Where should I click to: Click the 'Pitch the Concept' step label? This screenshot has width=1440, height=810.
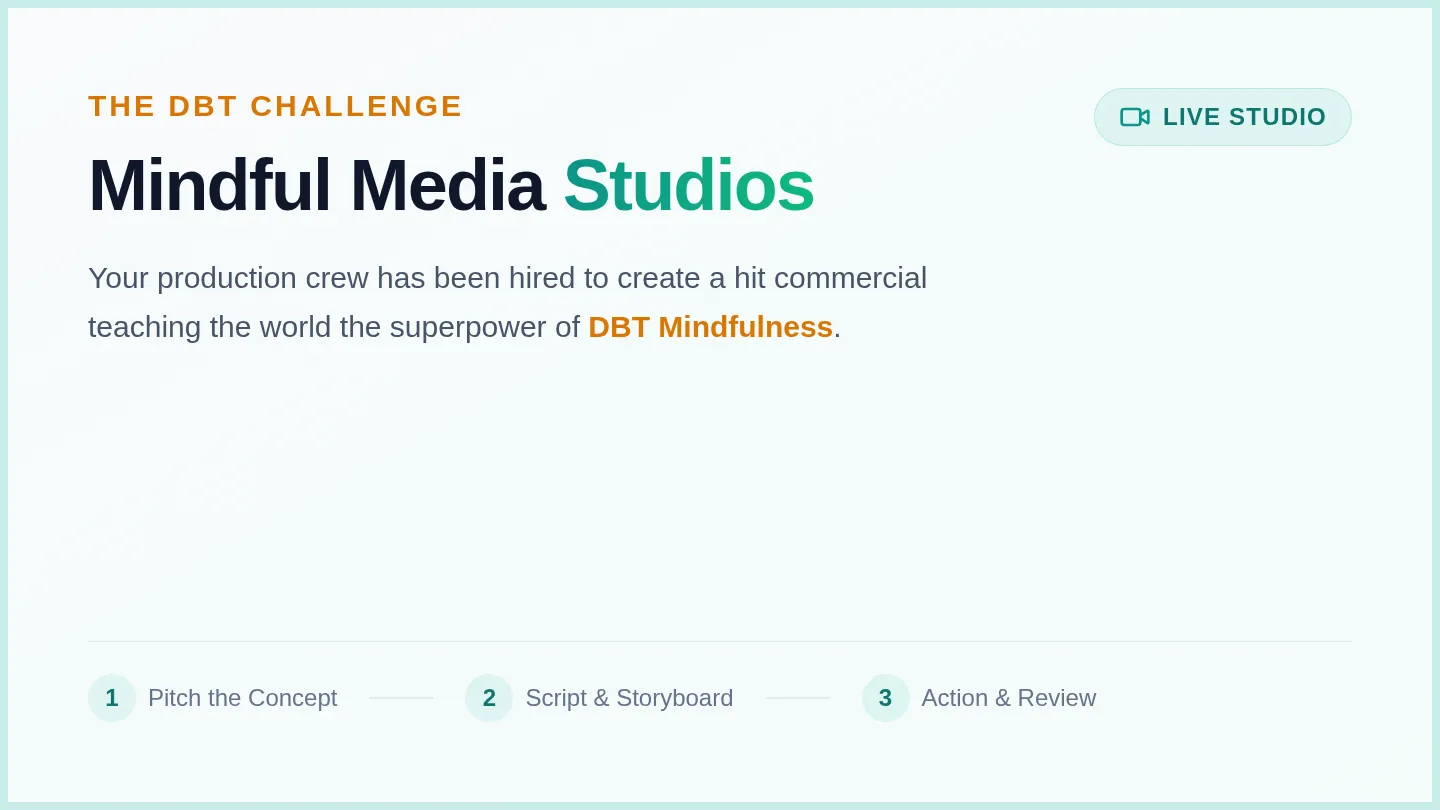(x=243, y=698)
